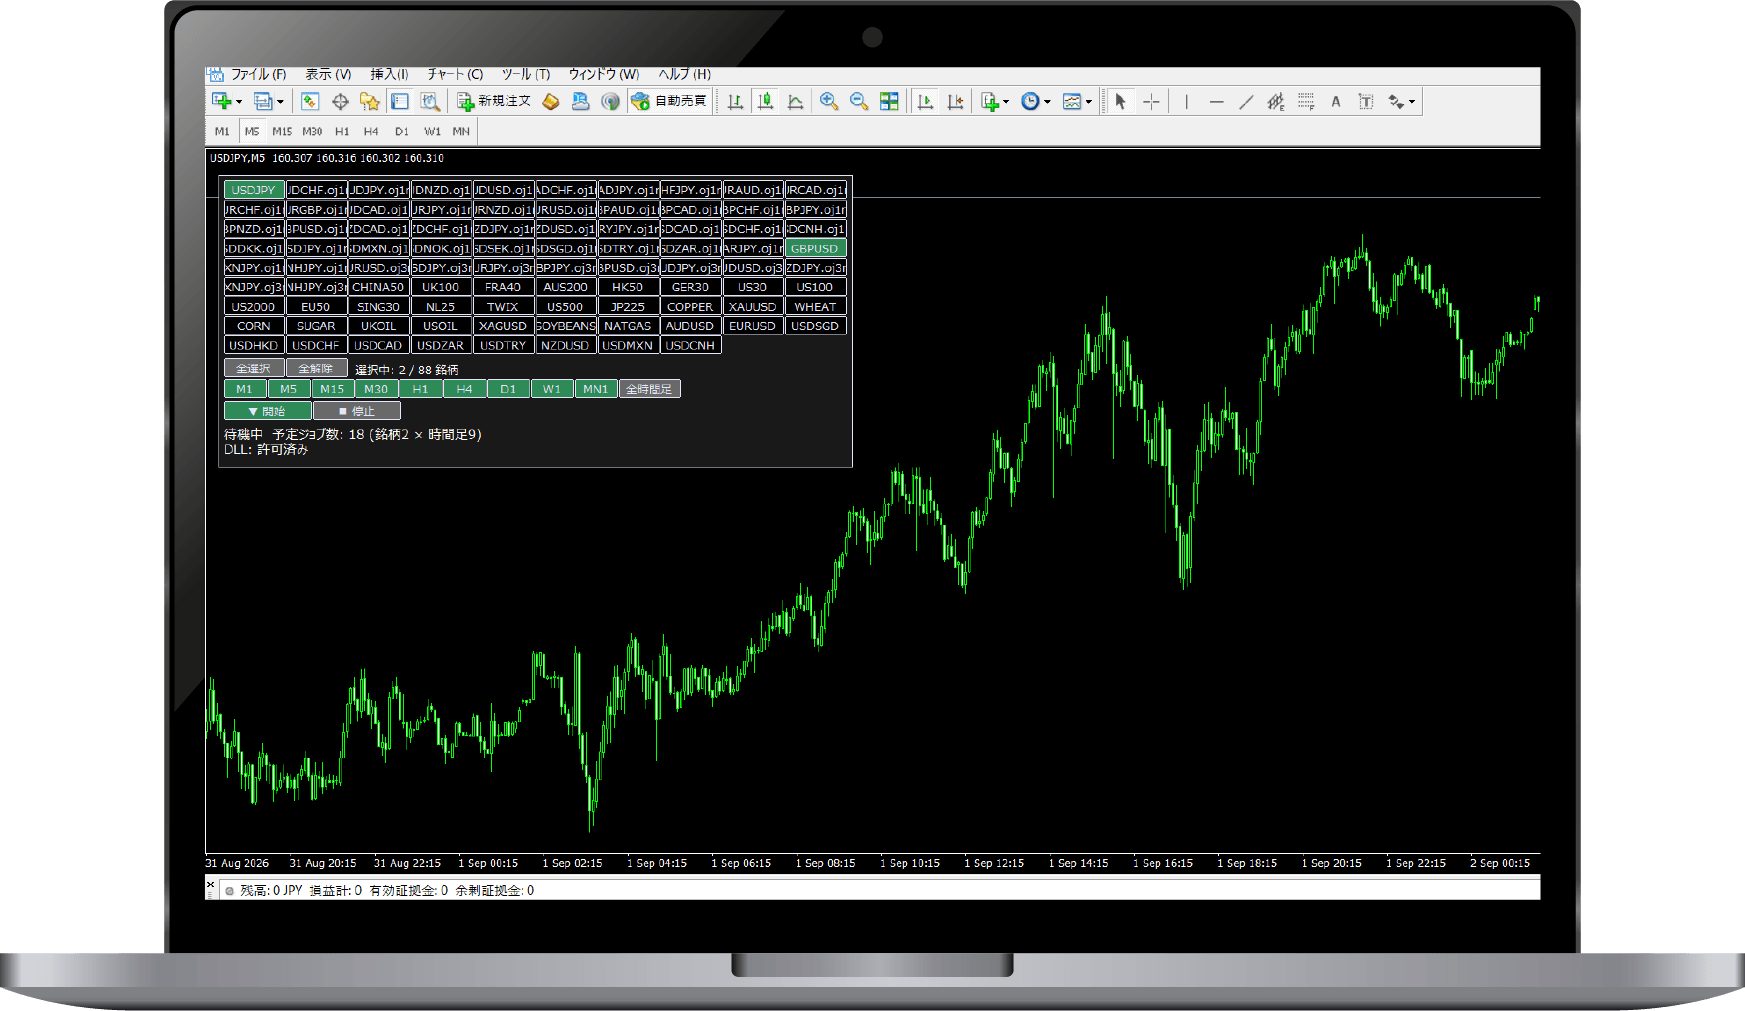The height and width of the screenshot is (1011, 1745).
Task: Toggle the 自動売買 auto trading button
Action: [x=669, y=101]
